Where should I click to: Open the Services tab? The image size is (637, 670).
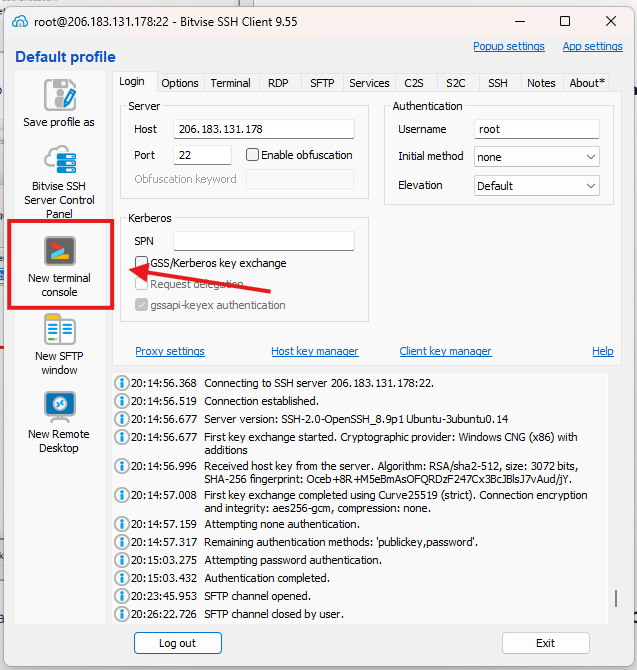[369, 83]
